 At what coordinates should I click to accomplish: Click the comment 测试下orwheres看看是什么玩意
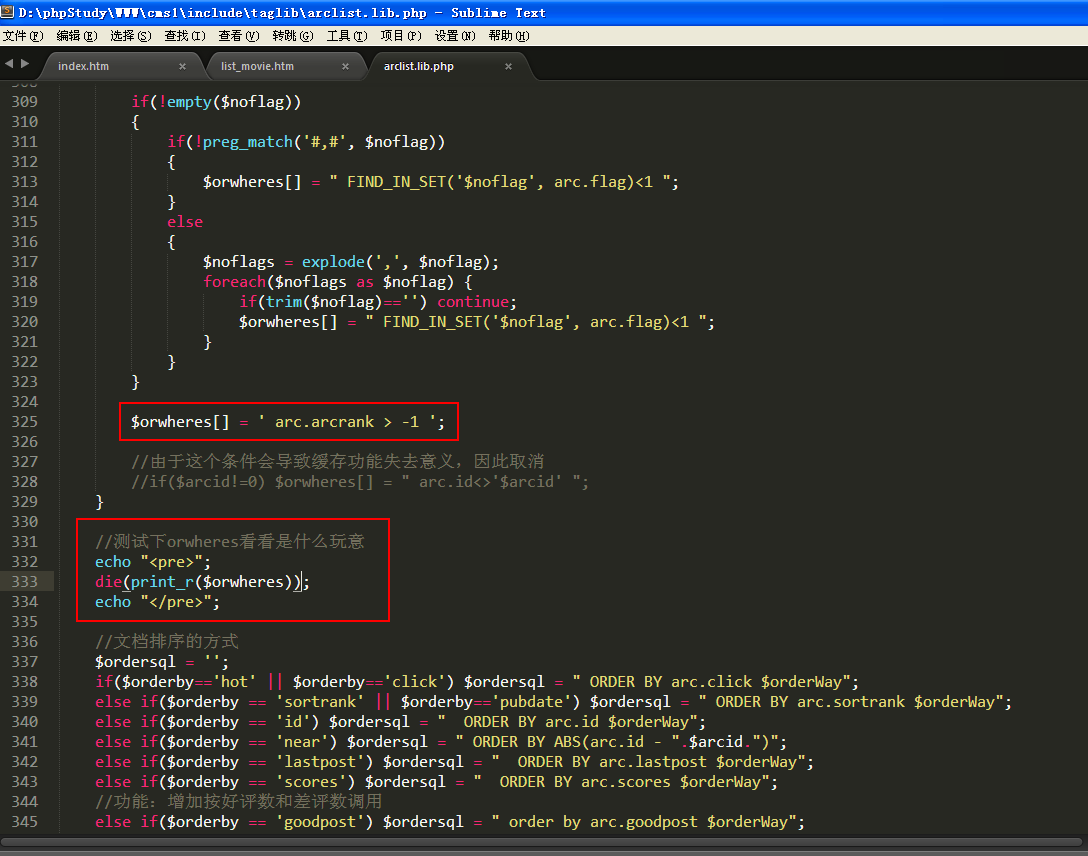230,542
